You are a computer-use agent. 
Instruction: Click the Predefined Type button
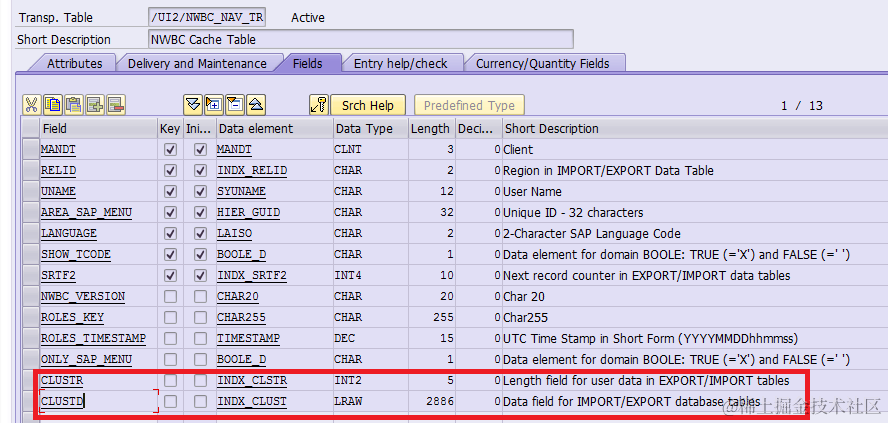(469, 105)
